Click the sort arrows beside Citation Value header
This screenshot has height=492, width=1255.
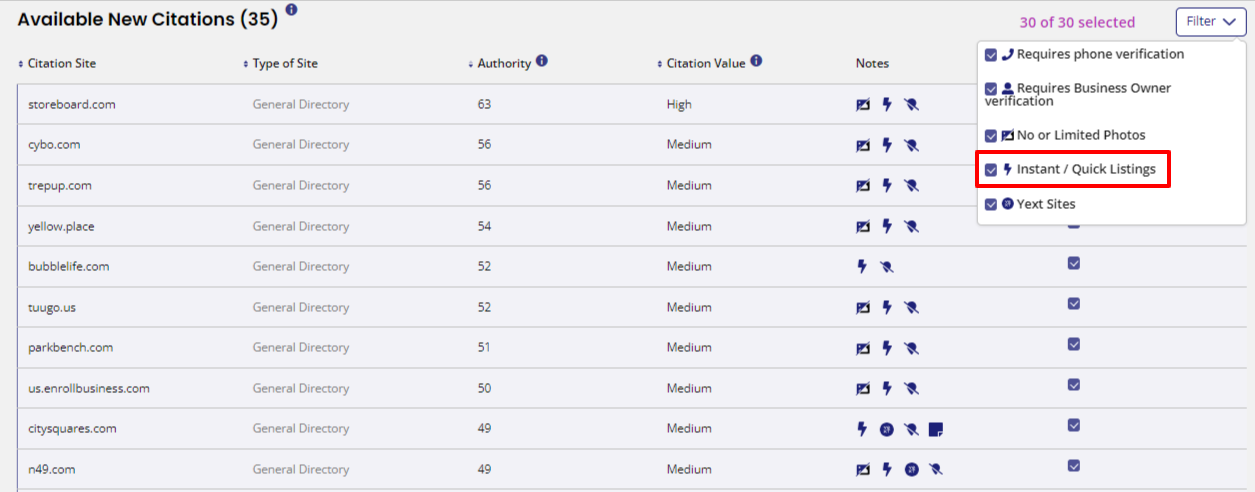pos(660,64)
